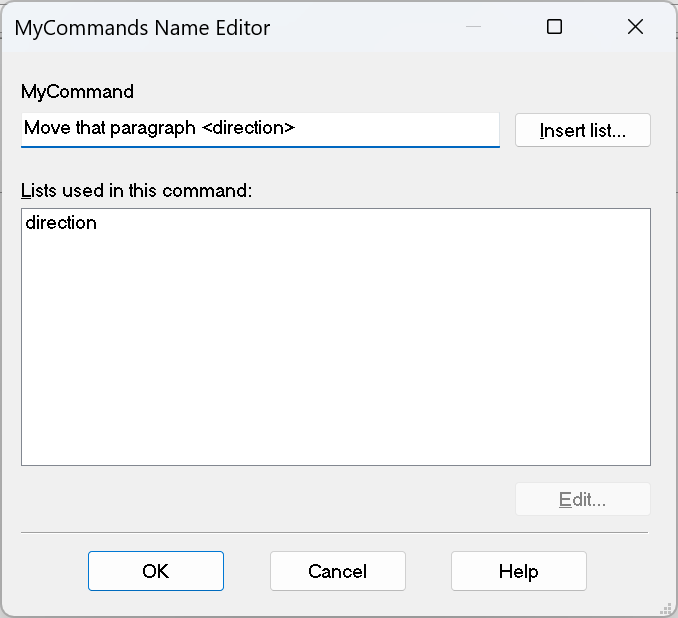
Task: Open Help for the name editor
Action: coord(518,571)
